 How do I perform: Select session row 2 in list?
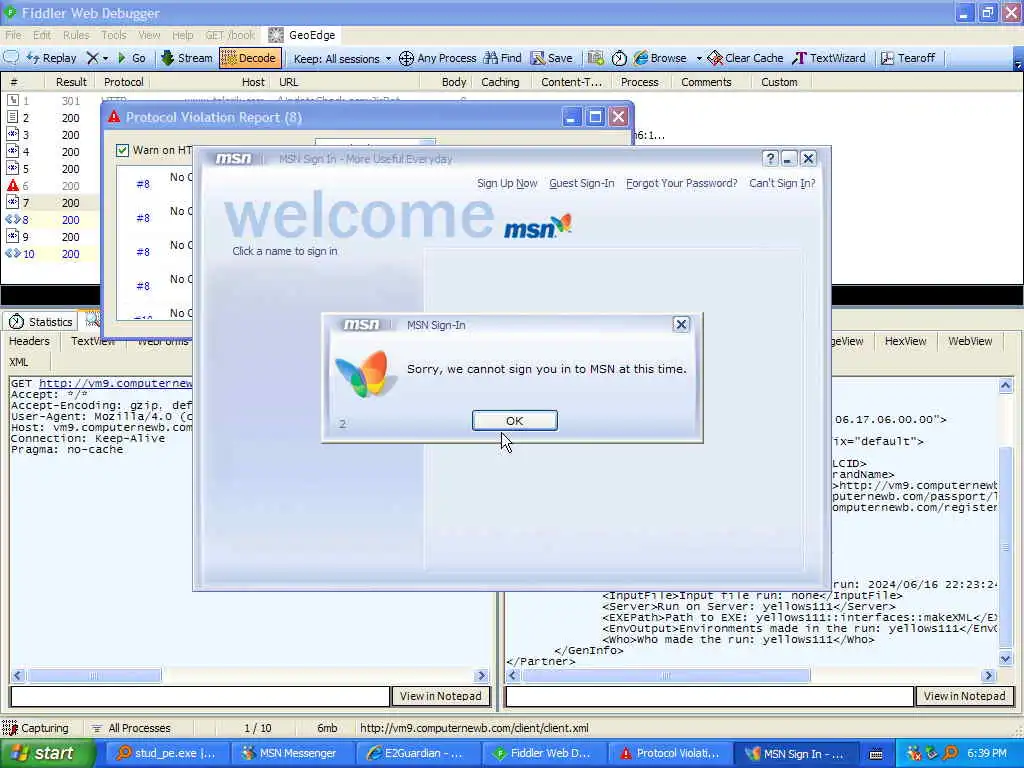click(x=49, y=118)
